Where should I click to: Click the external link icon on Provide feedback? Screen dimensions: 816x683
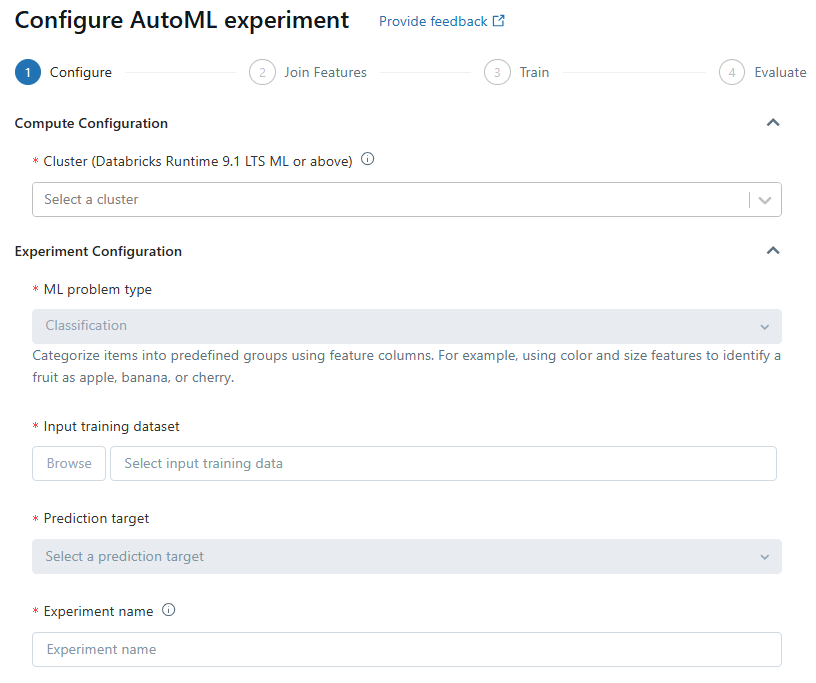[x=499, y=20]
